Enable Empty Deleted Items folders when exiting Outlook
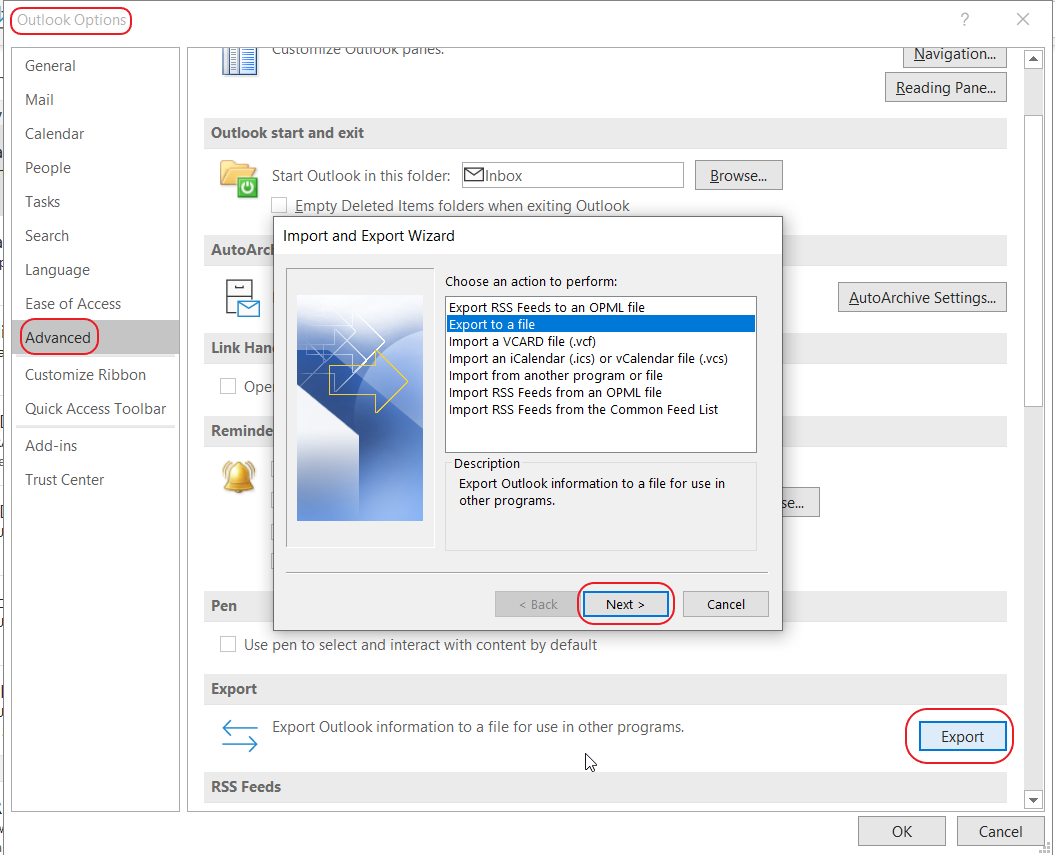The width and height of the screenshot is (1055, 855). click(279, 205)
